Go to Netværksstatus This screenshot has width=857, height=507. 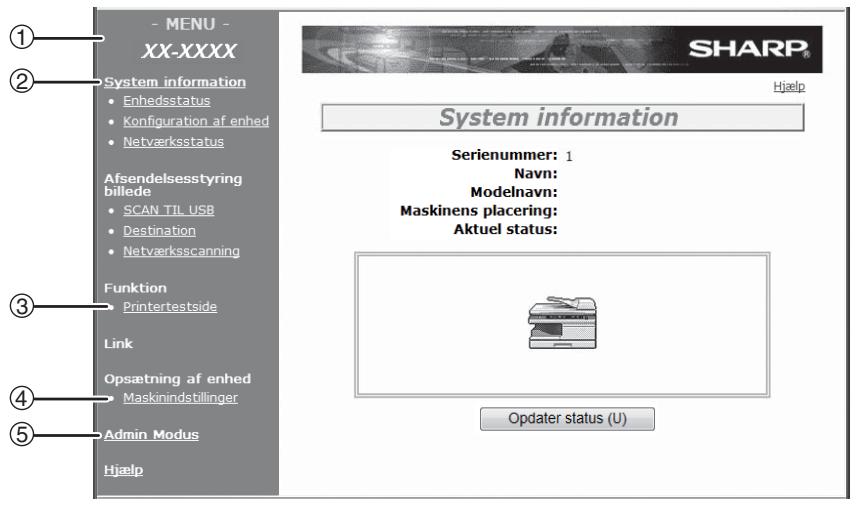tap(173, 142)
